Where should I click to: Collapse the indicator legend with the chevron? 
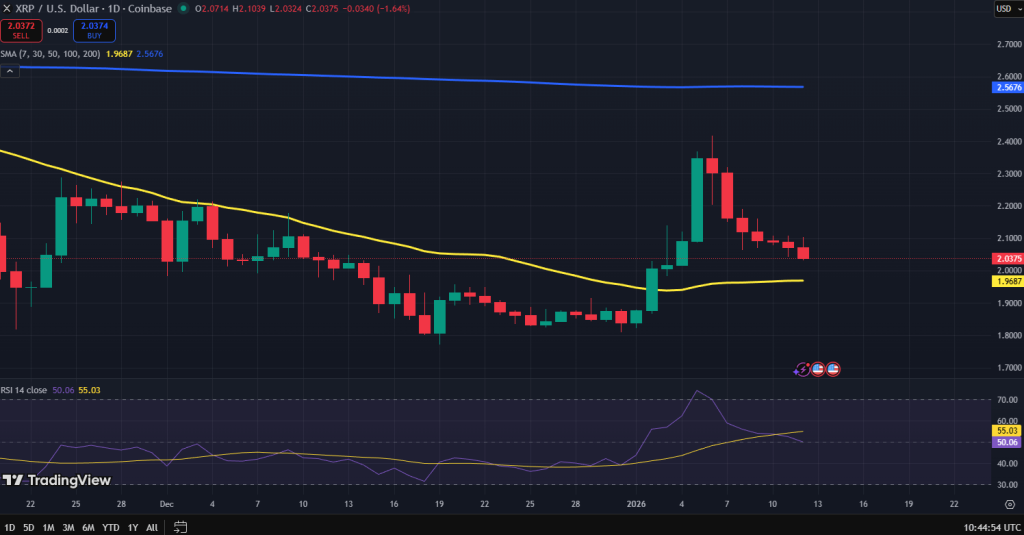click(x=10, y=71)
